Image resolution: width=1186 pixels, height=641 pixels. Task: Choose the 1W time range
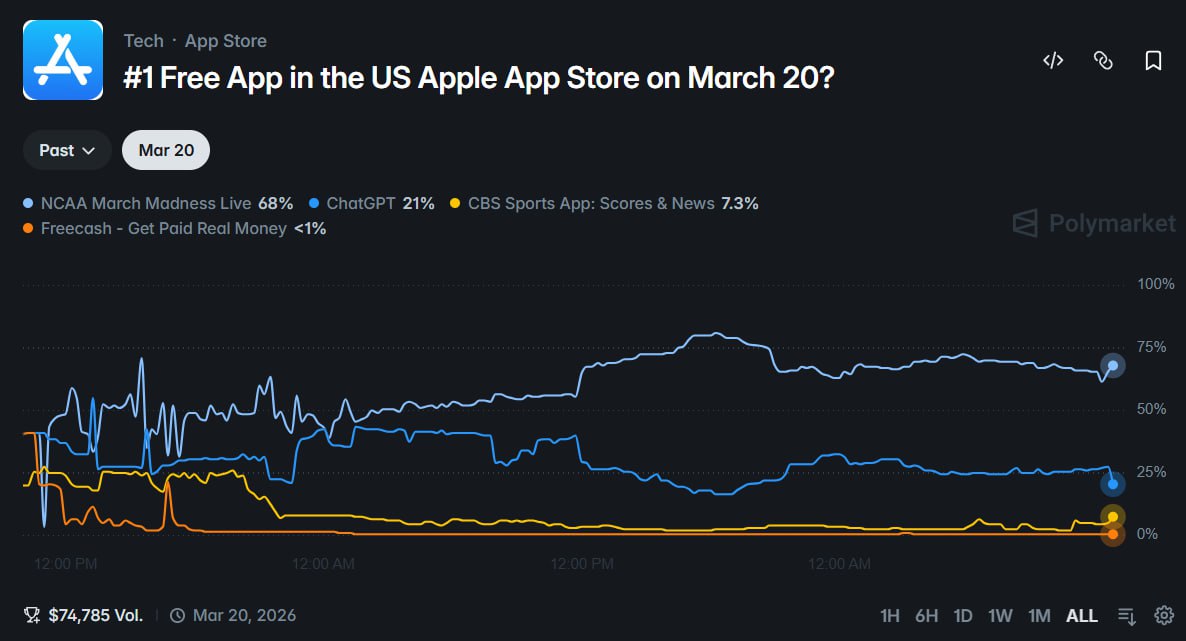pyautogui.click(x=1000, y=616)
